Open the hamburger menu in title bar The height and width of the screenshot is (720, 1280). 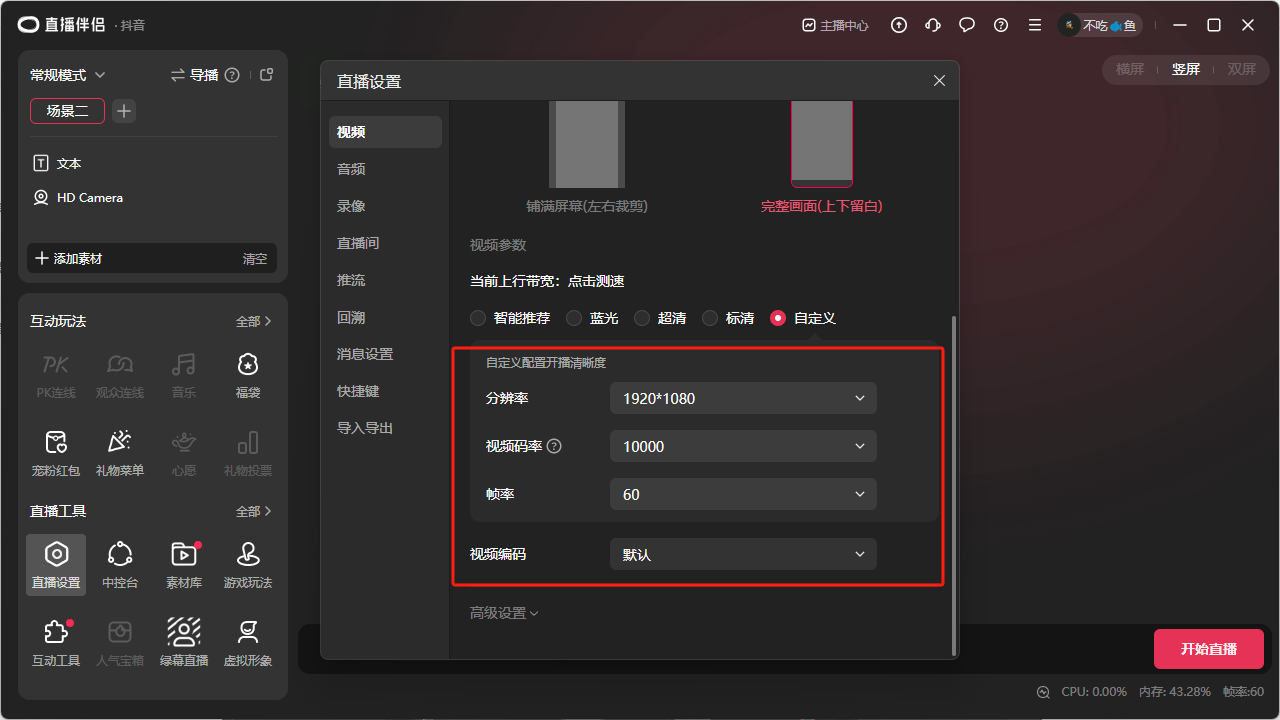click(x=1035, y=25)
